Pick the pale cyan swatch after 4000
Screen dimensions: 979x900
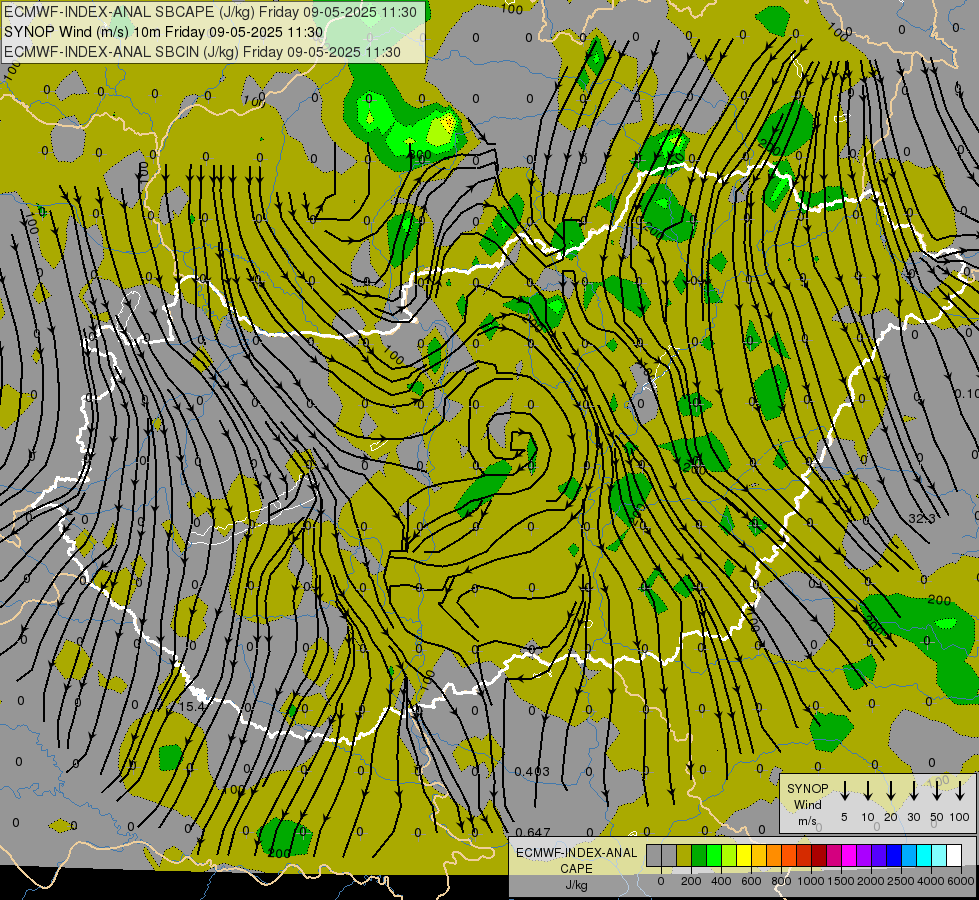[938, 855]
